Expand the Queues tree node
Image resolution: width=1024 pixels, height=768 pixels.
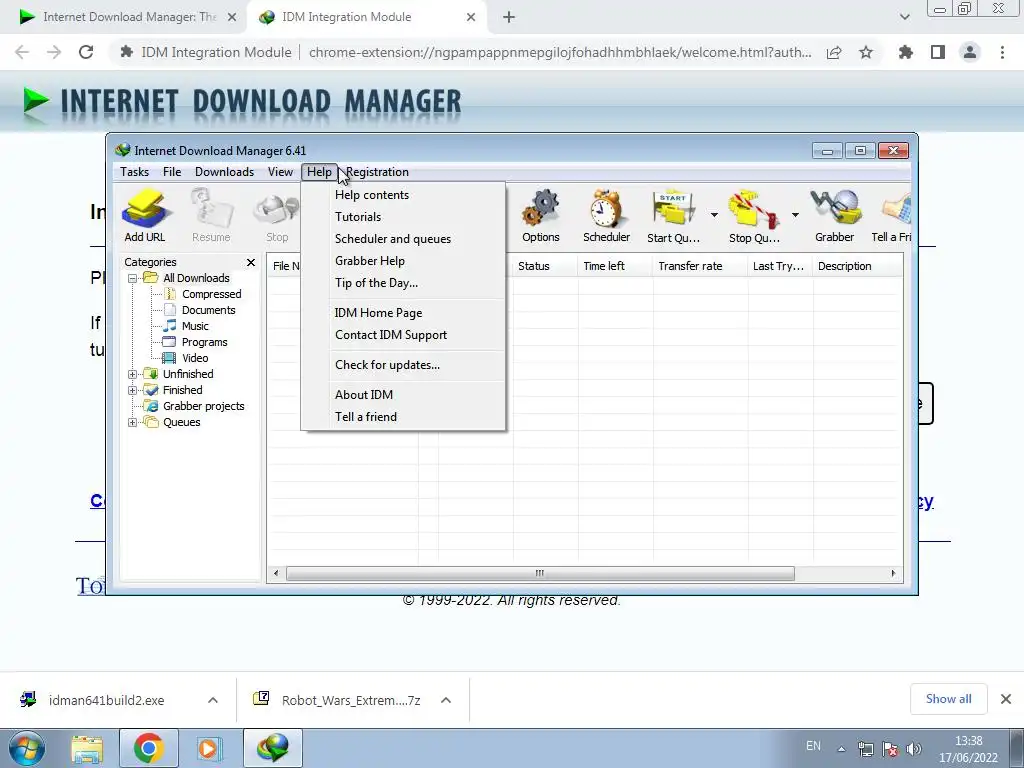[133, 423]
